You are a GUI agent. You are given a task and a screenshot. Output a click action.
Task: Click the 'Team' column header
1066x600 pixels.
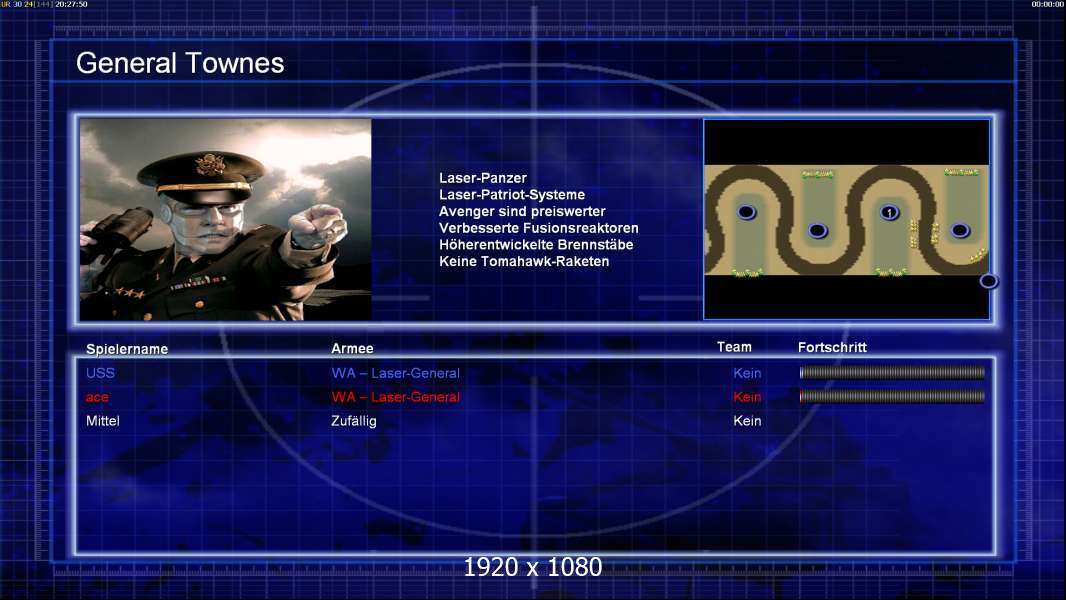[x=734, y=347]
